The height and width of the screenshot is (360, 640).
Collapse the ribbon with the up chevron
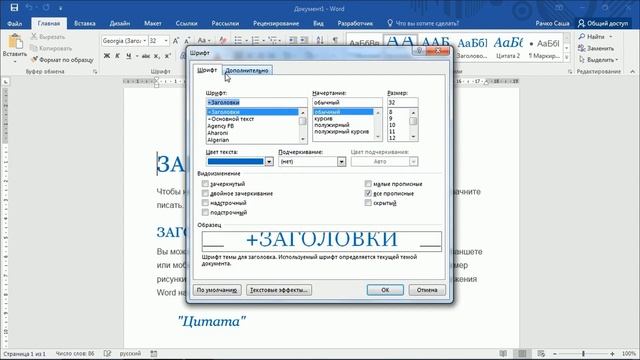pos(633,71)
